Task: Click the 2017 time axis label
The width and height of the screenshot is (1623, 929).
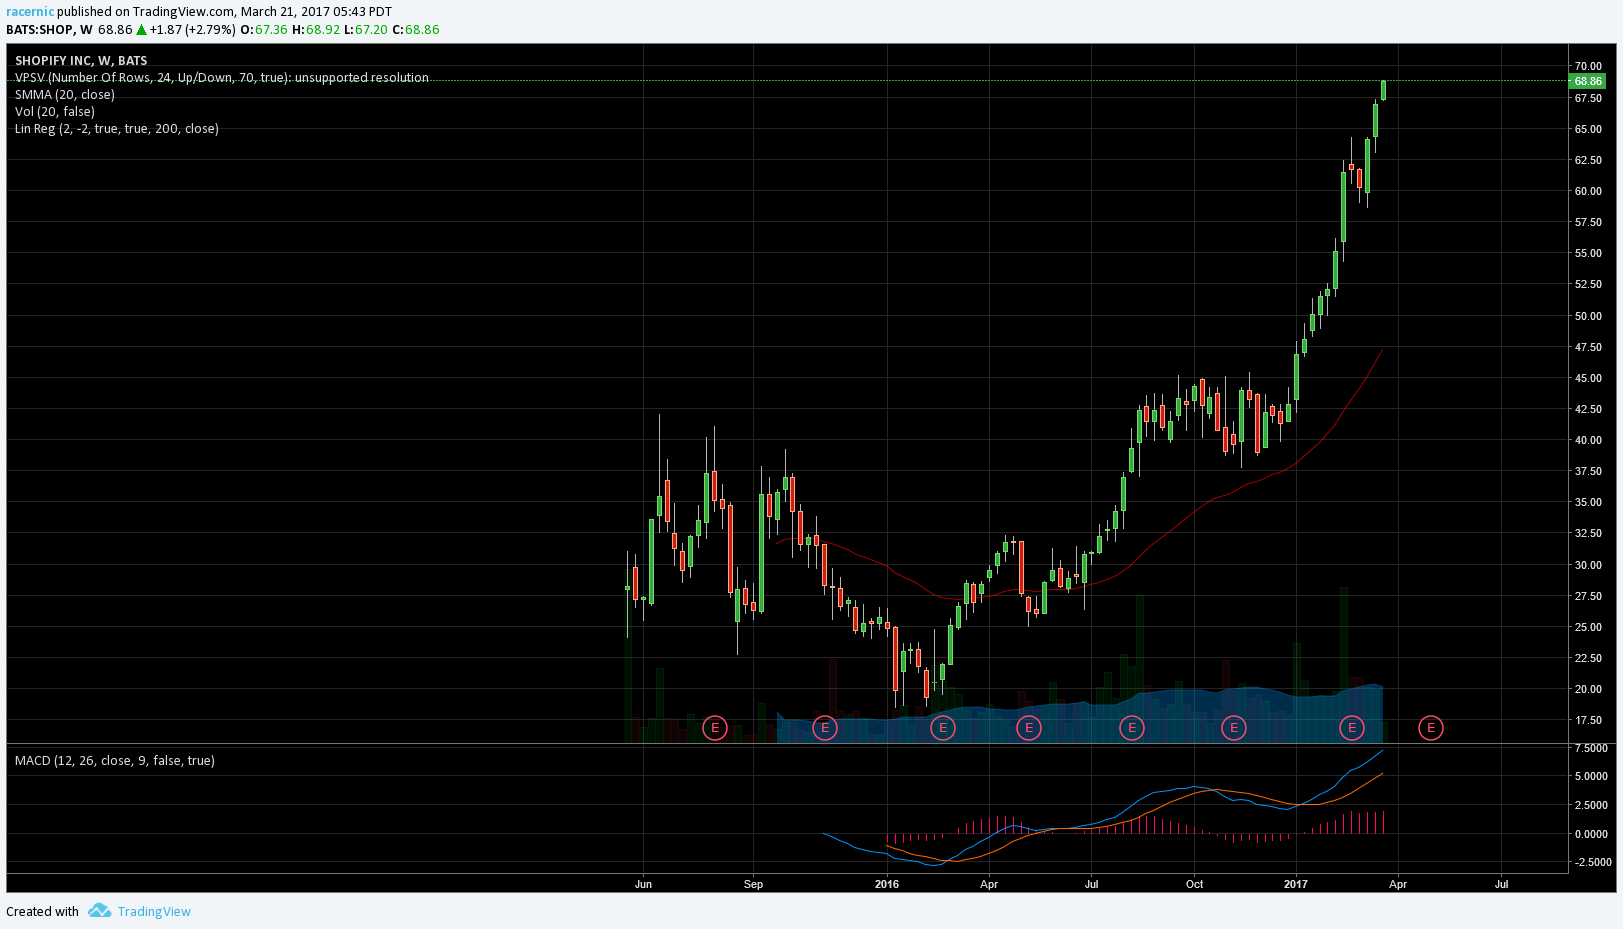Action: click(x=1296, y=884)
